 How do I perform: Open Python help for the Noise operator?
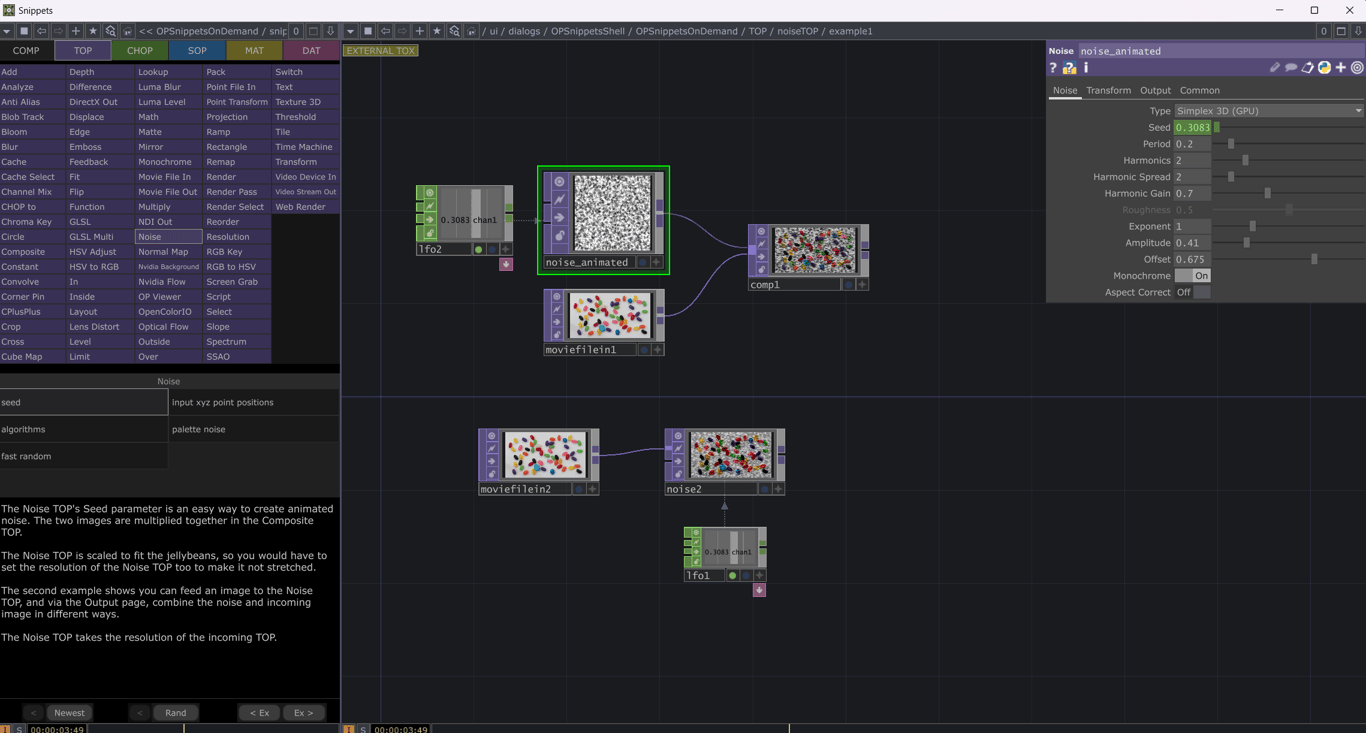coord(1068,68)
